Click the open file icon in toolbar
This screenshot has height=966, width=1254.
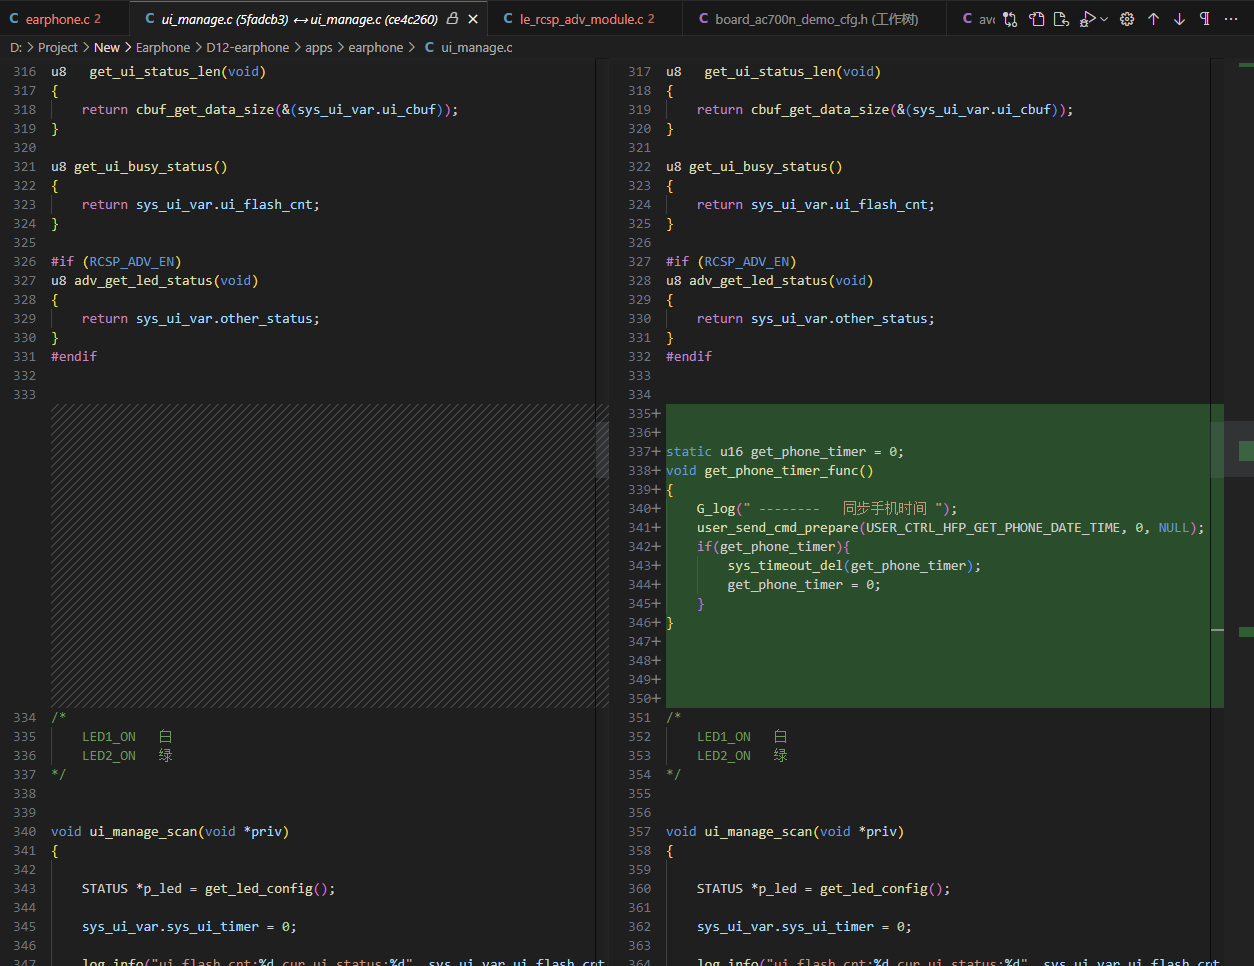click(1037, 19)
